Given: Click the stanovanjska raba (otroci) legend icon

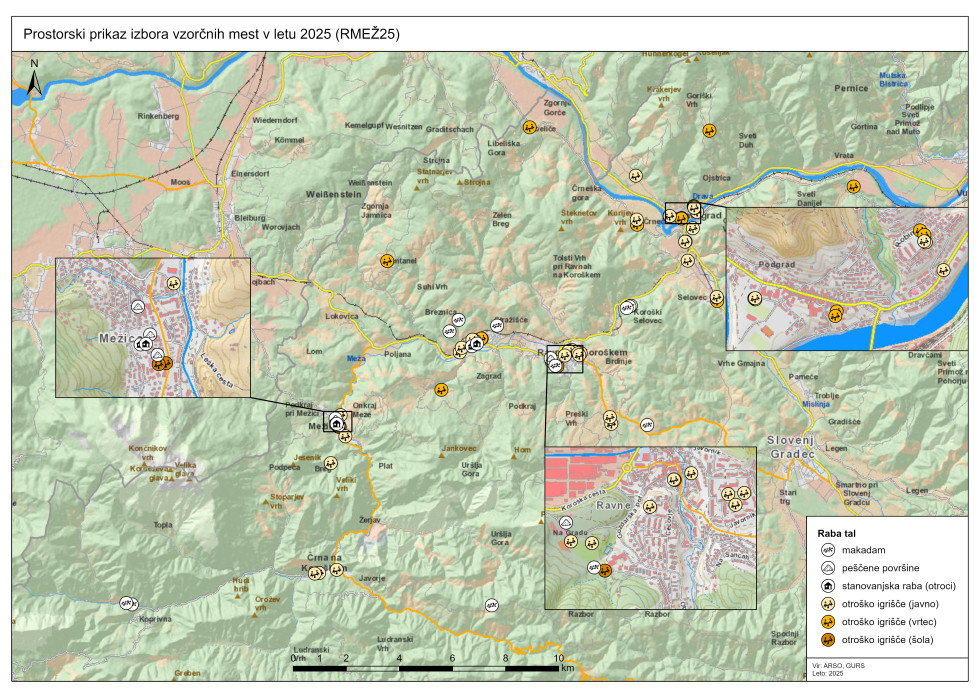Looking at the screenshot, I should (828, 586).
